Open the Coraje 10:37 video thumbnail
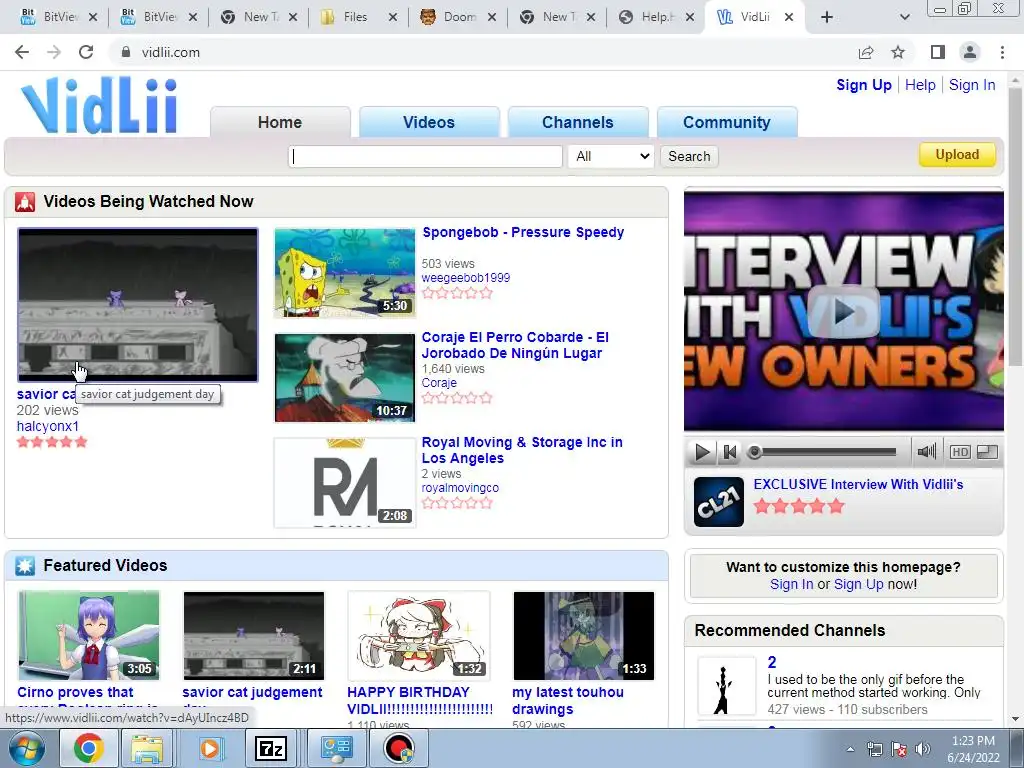Image resolution: width=1024 pixels, height=768 pixels. [345, 377]
